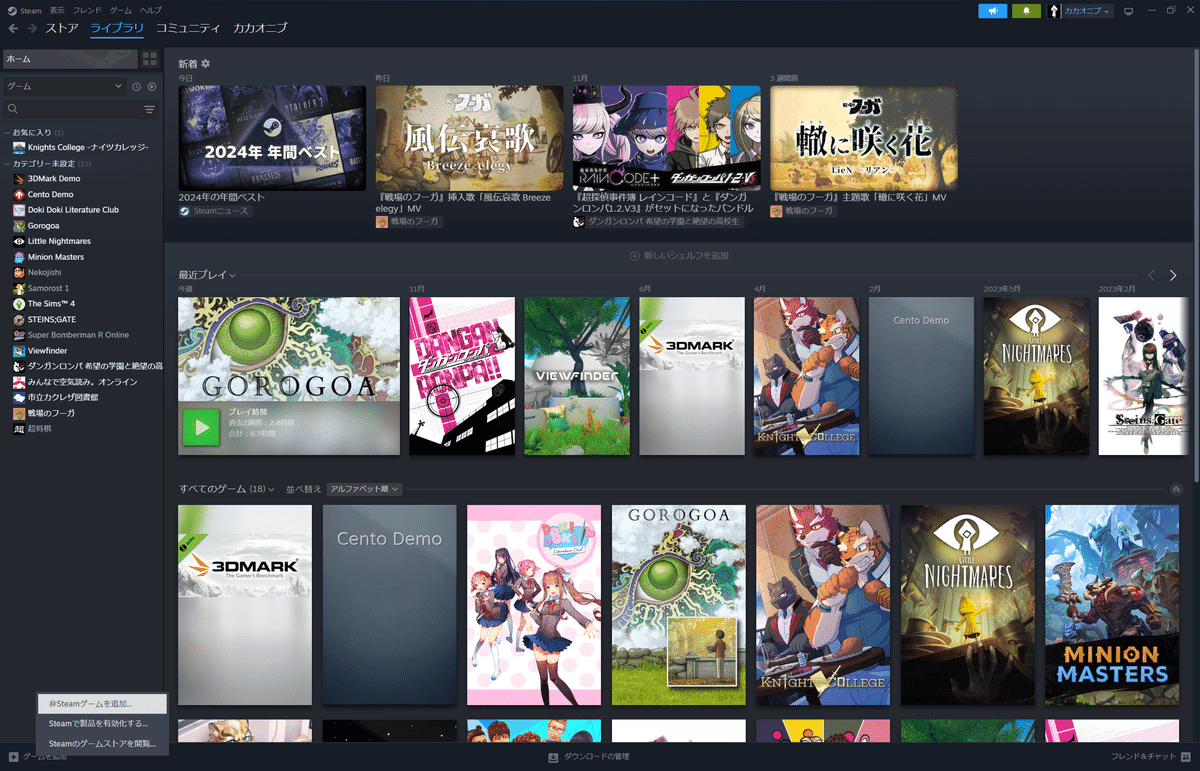Open advanced filter options beside search box
This screenshot has height=771, width=1200.
point(149,109)
